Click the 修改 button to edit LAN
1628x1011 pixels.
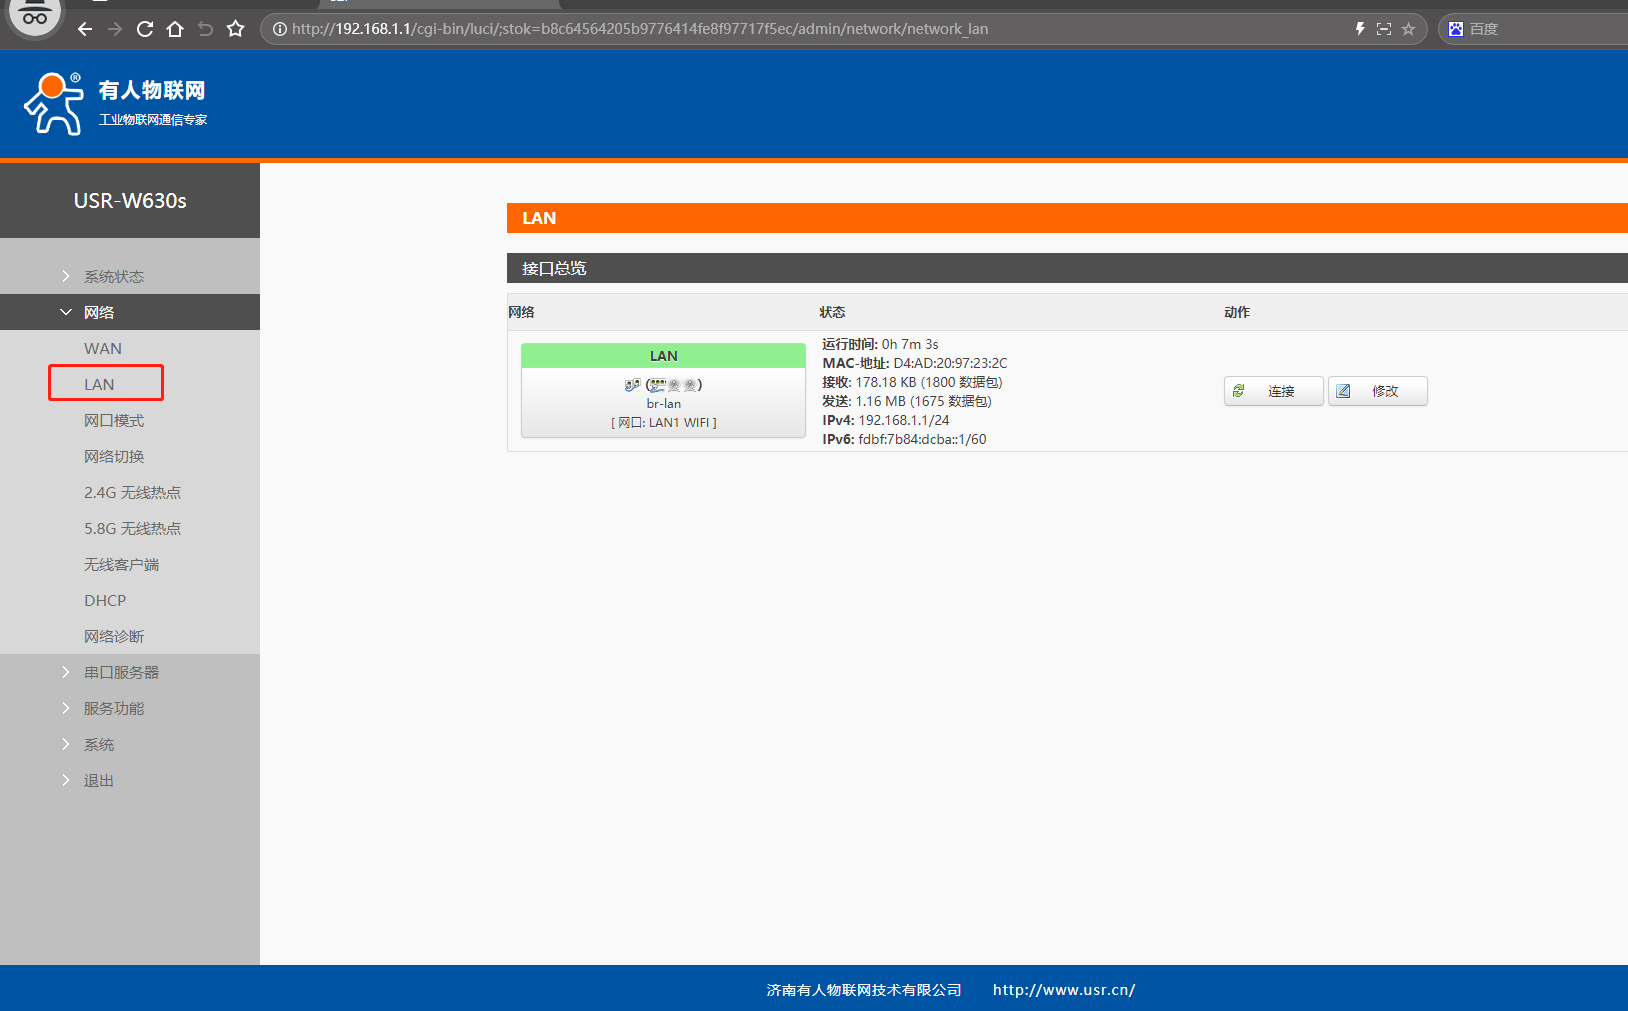pos(1377,391)
